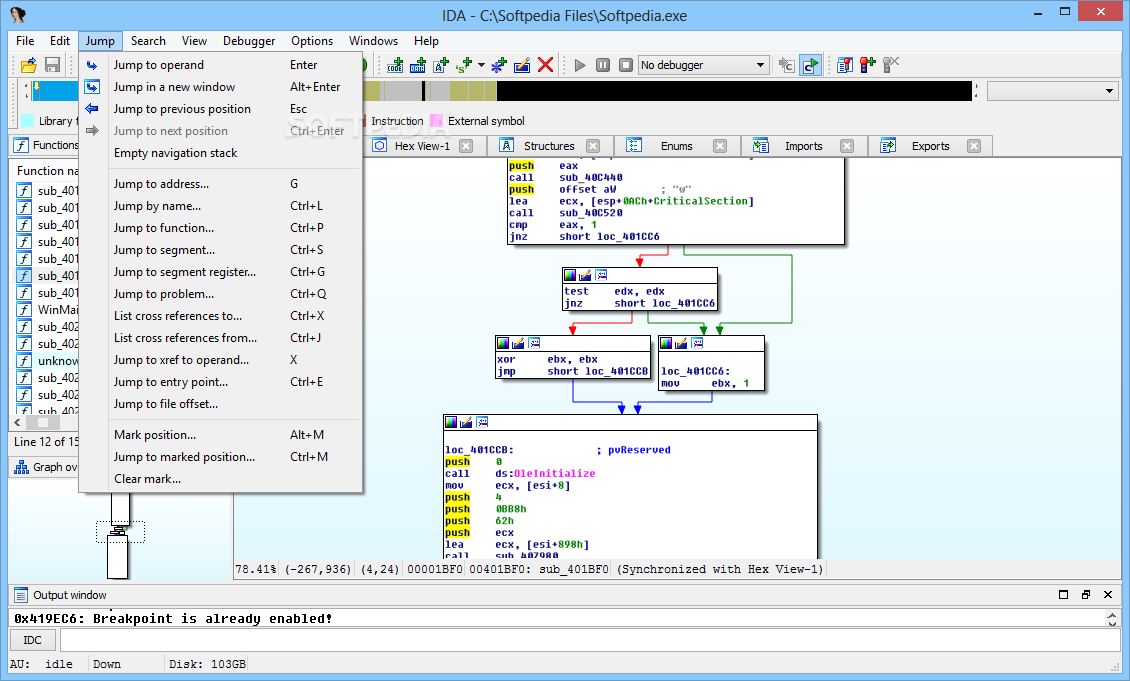Select Jump to problem...
The height and width of the screenshot is (681, 1130).
coord(221,294)
